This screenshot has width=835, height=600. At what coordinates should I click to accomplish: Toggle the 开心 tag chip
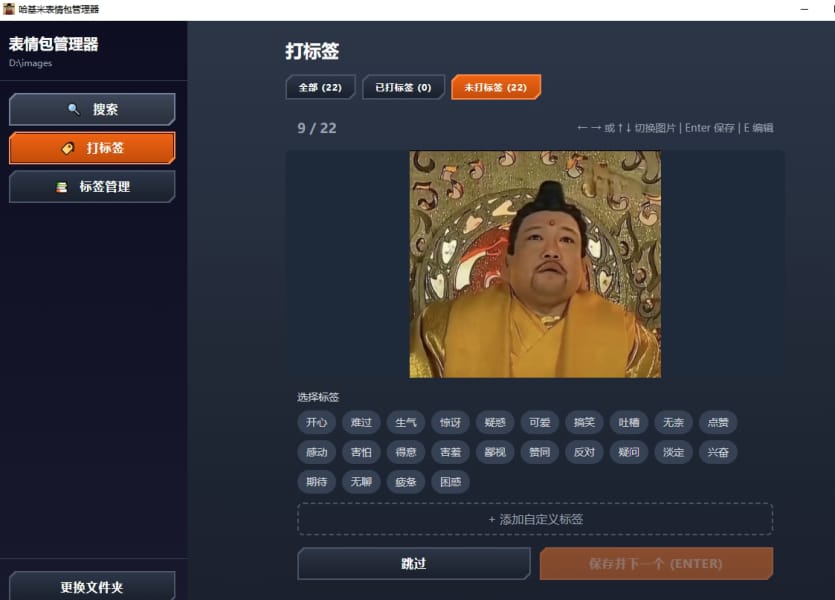[x=317, y=423]
